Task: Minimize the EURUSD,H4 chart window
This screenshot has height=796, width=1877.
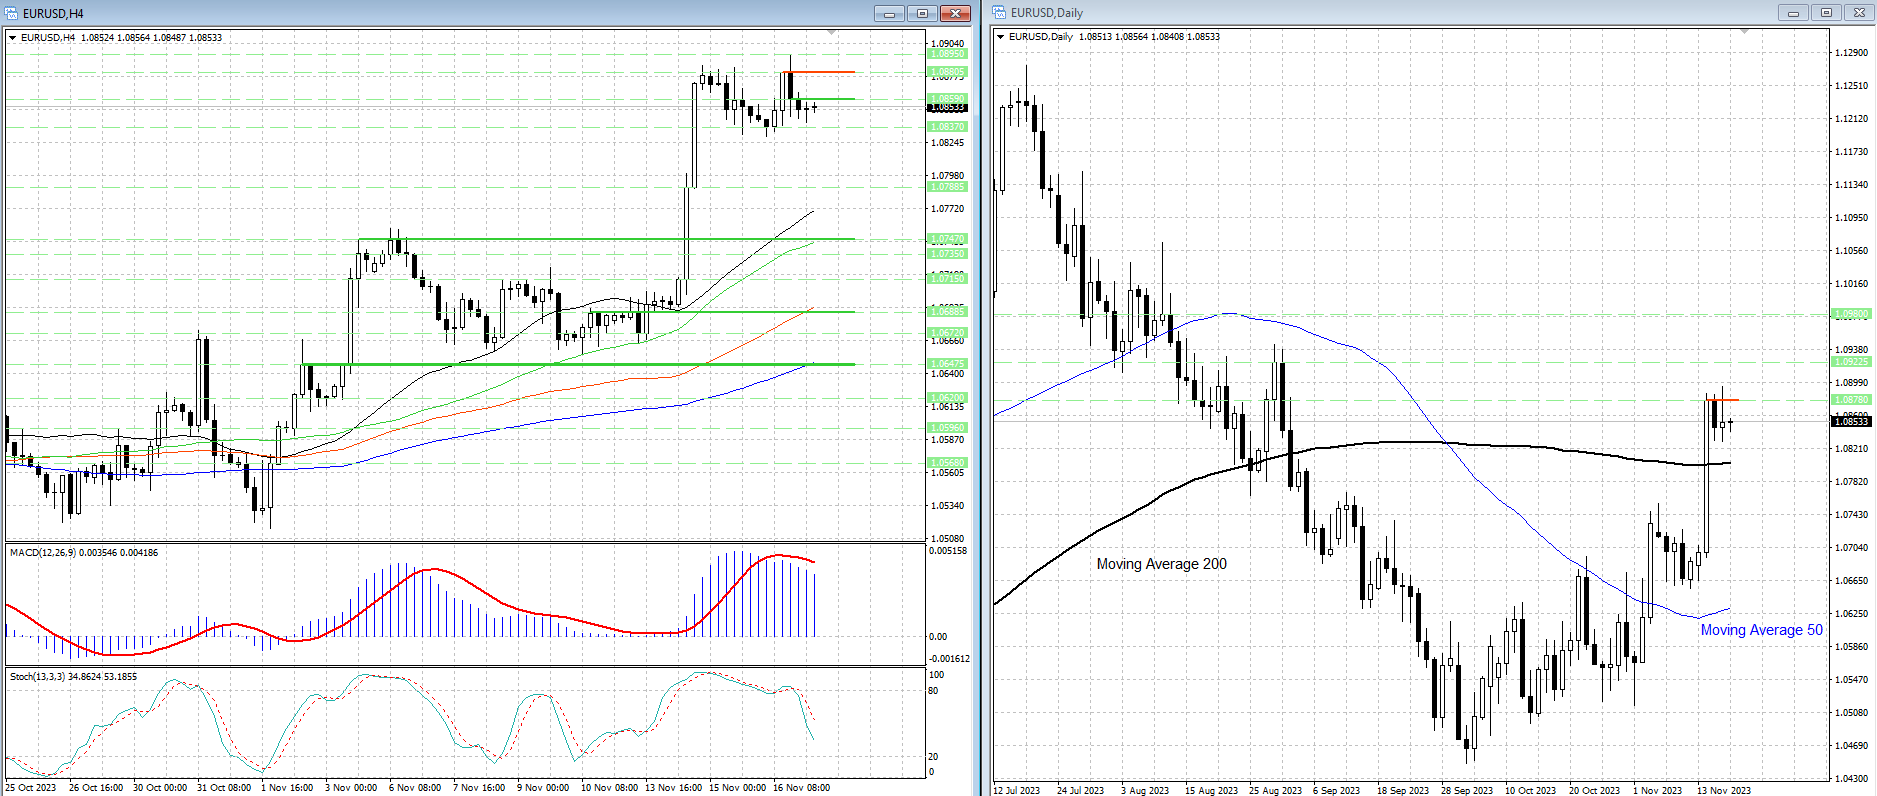Action: 888,13
